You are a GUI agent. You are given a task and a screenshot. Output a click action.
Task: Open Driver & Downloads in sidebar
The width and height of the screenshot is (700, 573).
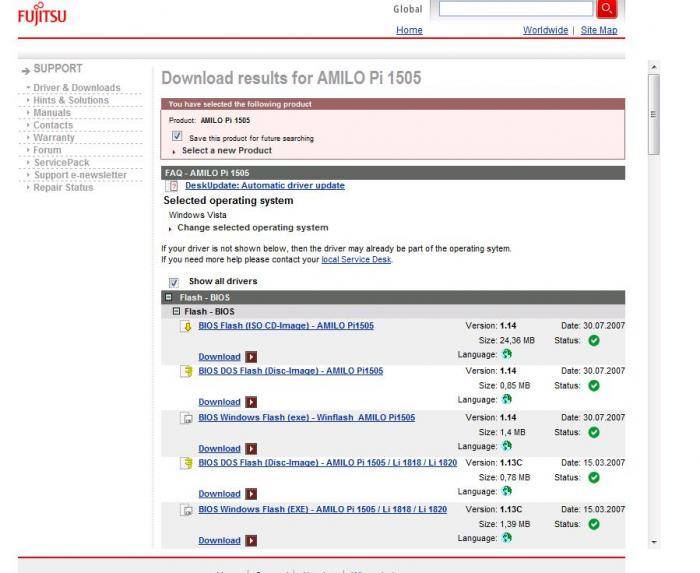click(x=77, y=88)
